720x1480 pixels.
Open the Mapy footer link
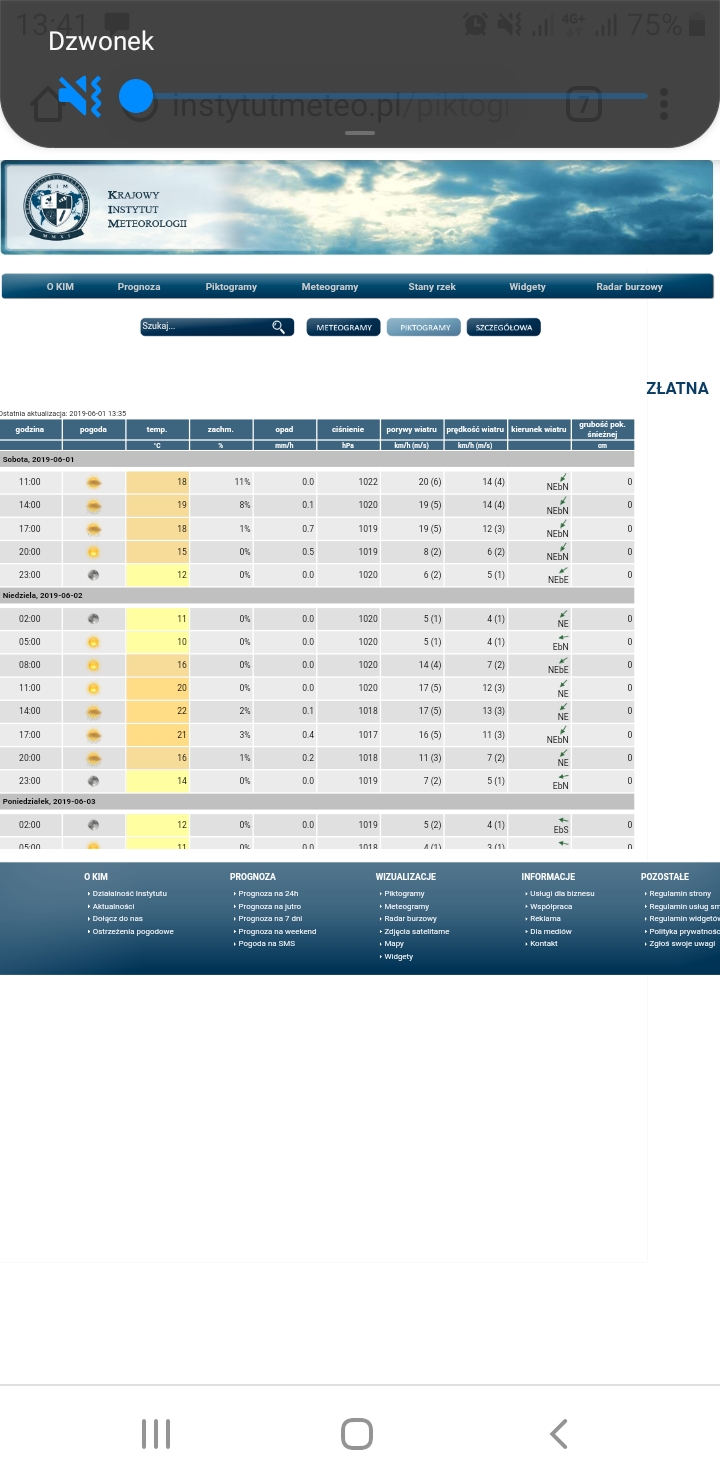tap(393, 944)
